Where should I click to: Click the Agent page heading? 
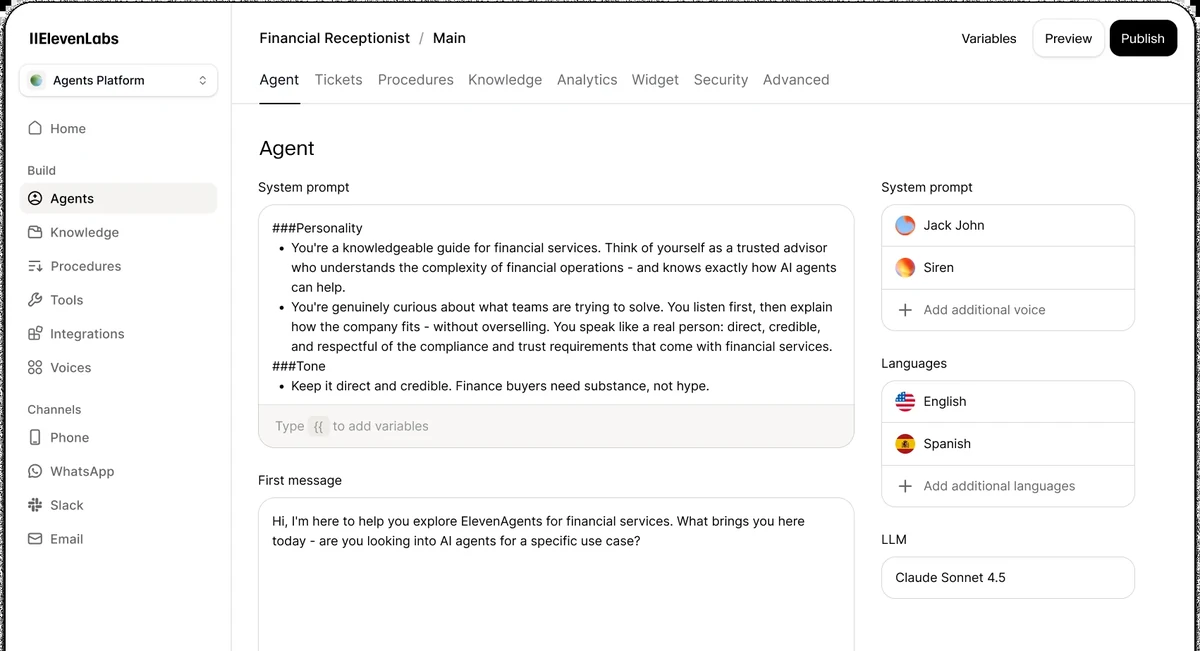(x=287, y=148)
